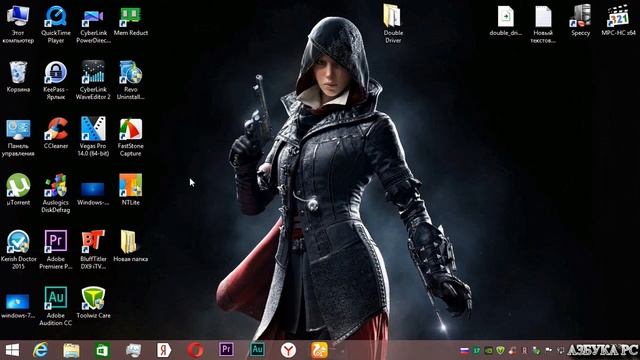Viewport: 640px width, 360px height.
Task: Select the FastStone Capture desktop icon
Action: point(131,137)
